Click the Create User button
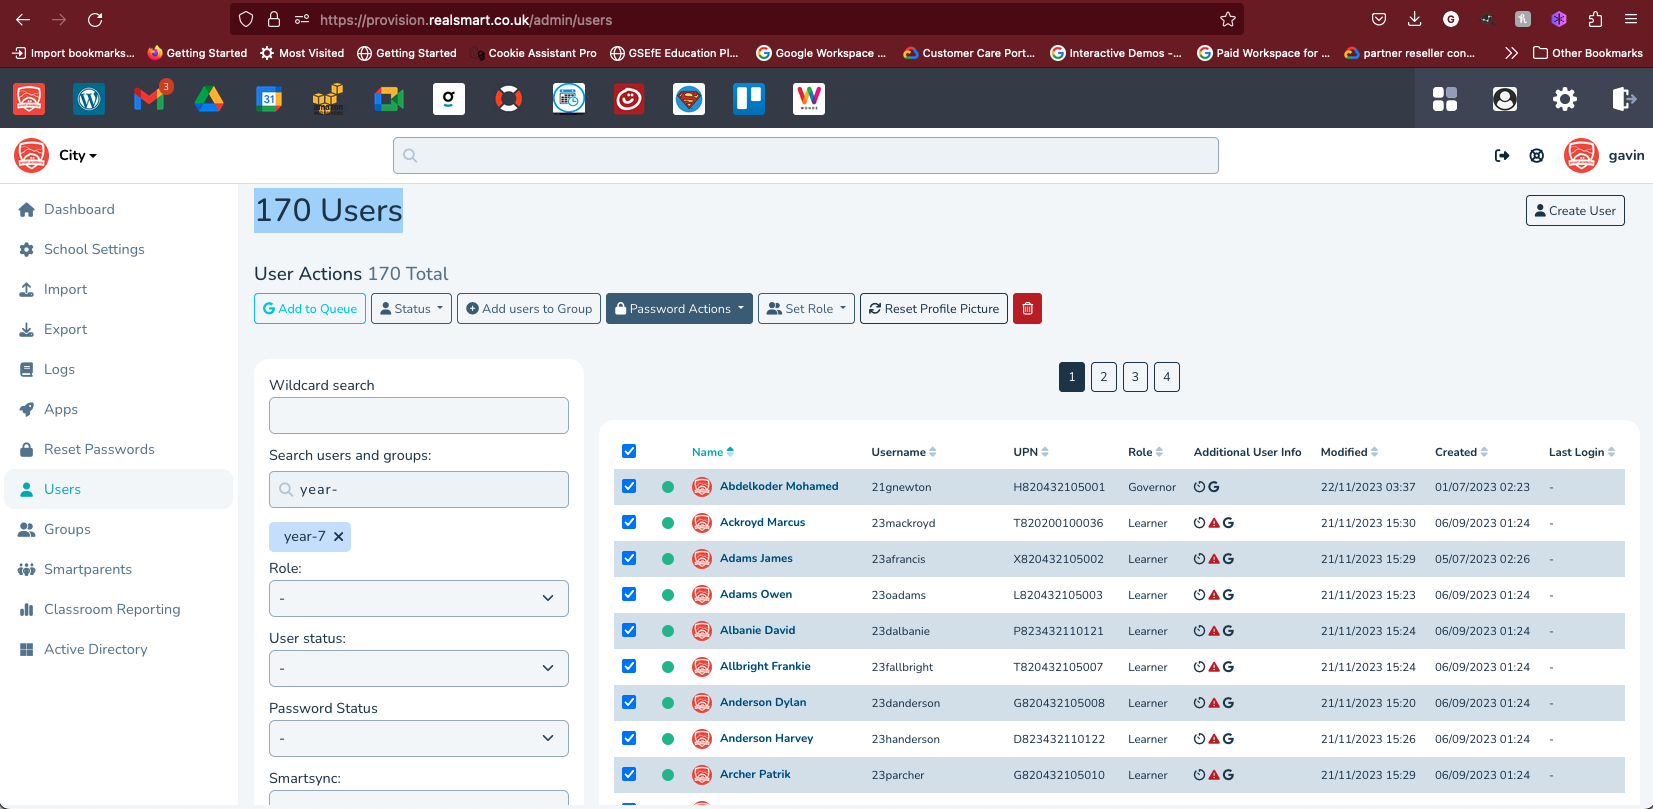1653x809 pixels. [1574, 211]
